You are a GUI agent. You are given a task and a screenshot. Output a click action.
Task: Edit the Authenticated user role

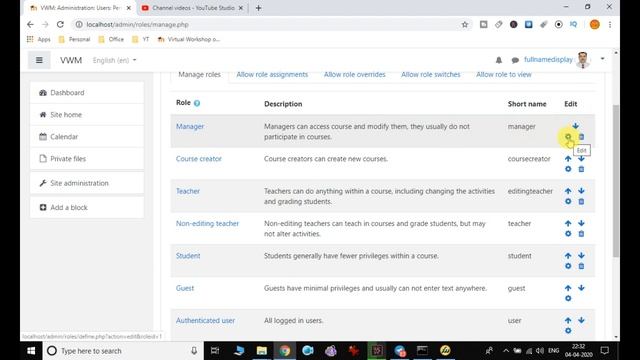tap(568, 331)
